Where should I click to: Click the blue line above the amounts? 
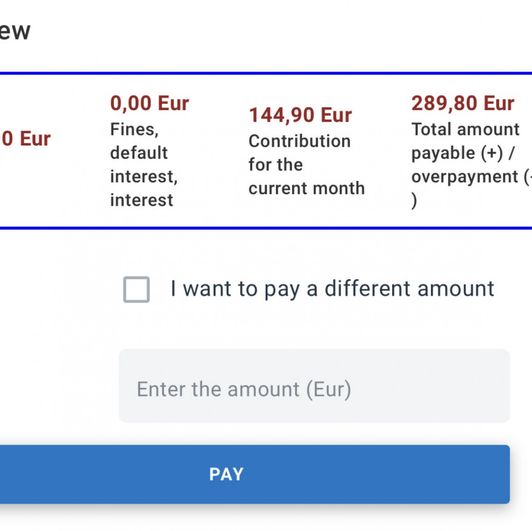[x=266, y=73]
